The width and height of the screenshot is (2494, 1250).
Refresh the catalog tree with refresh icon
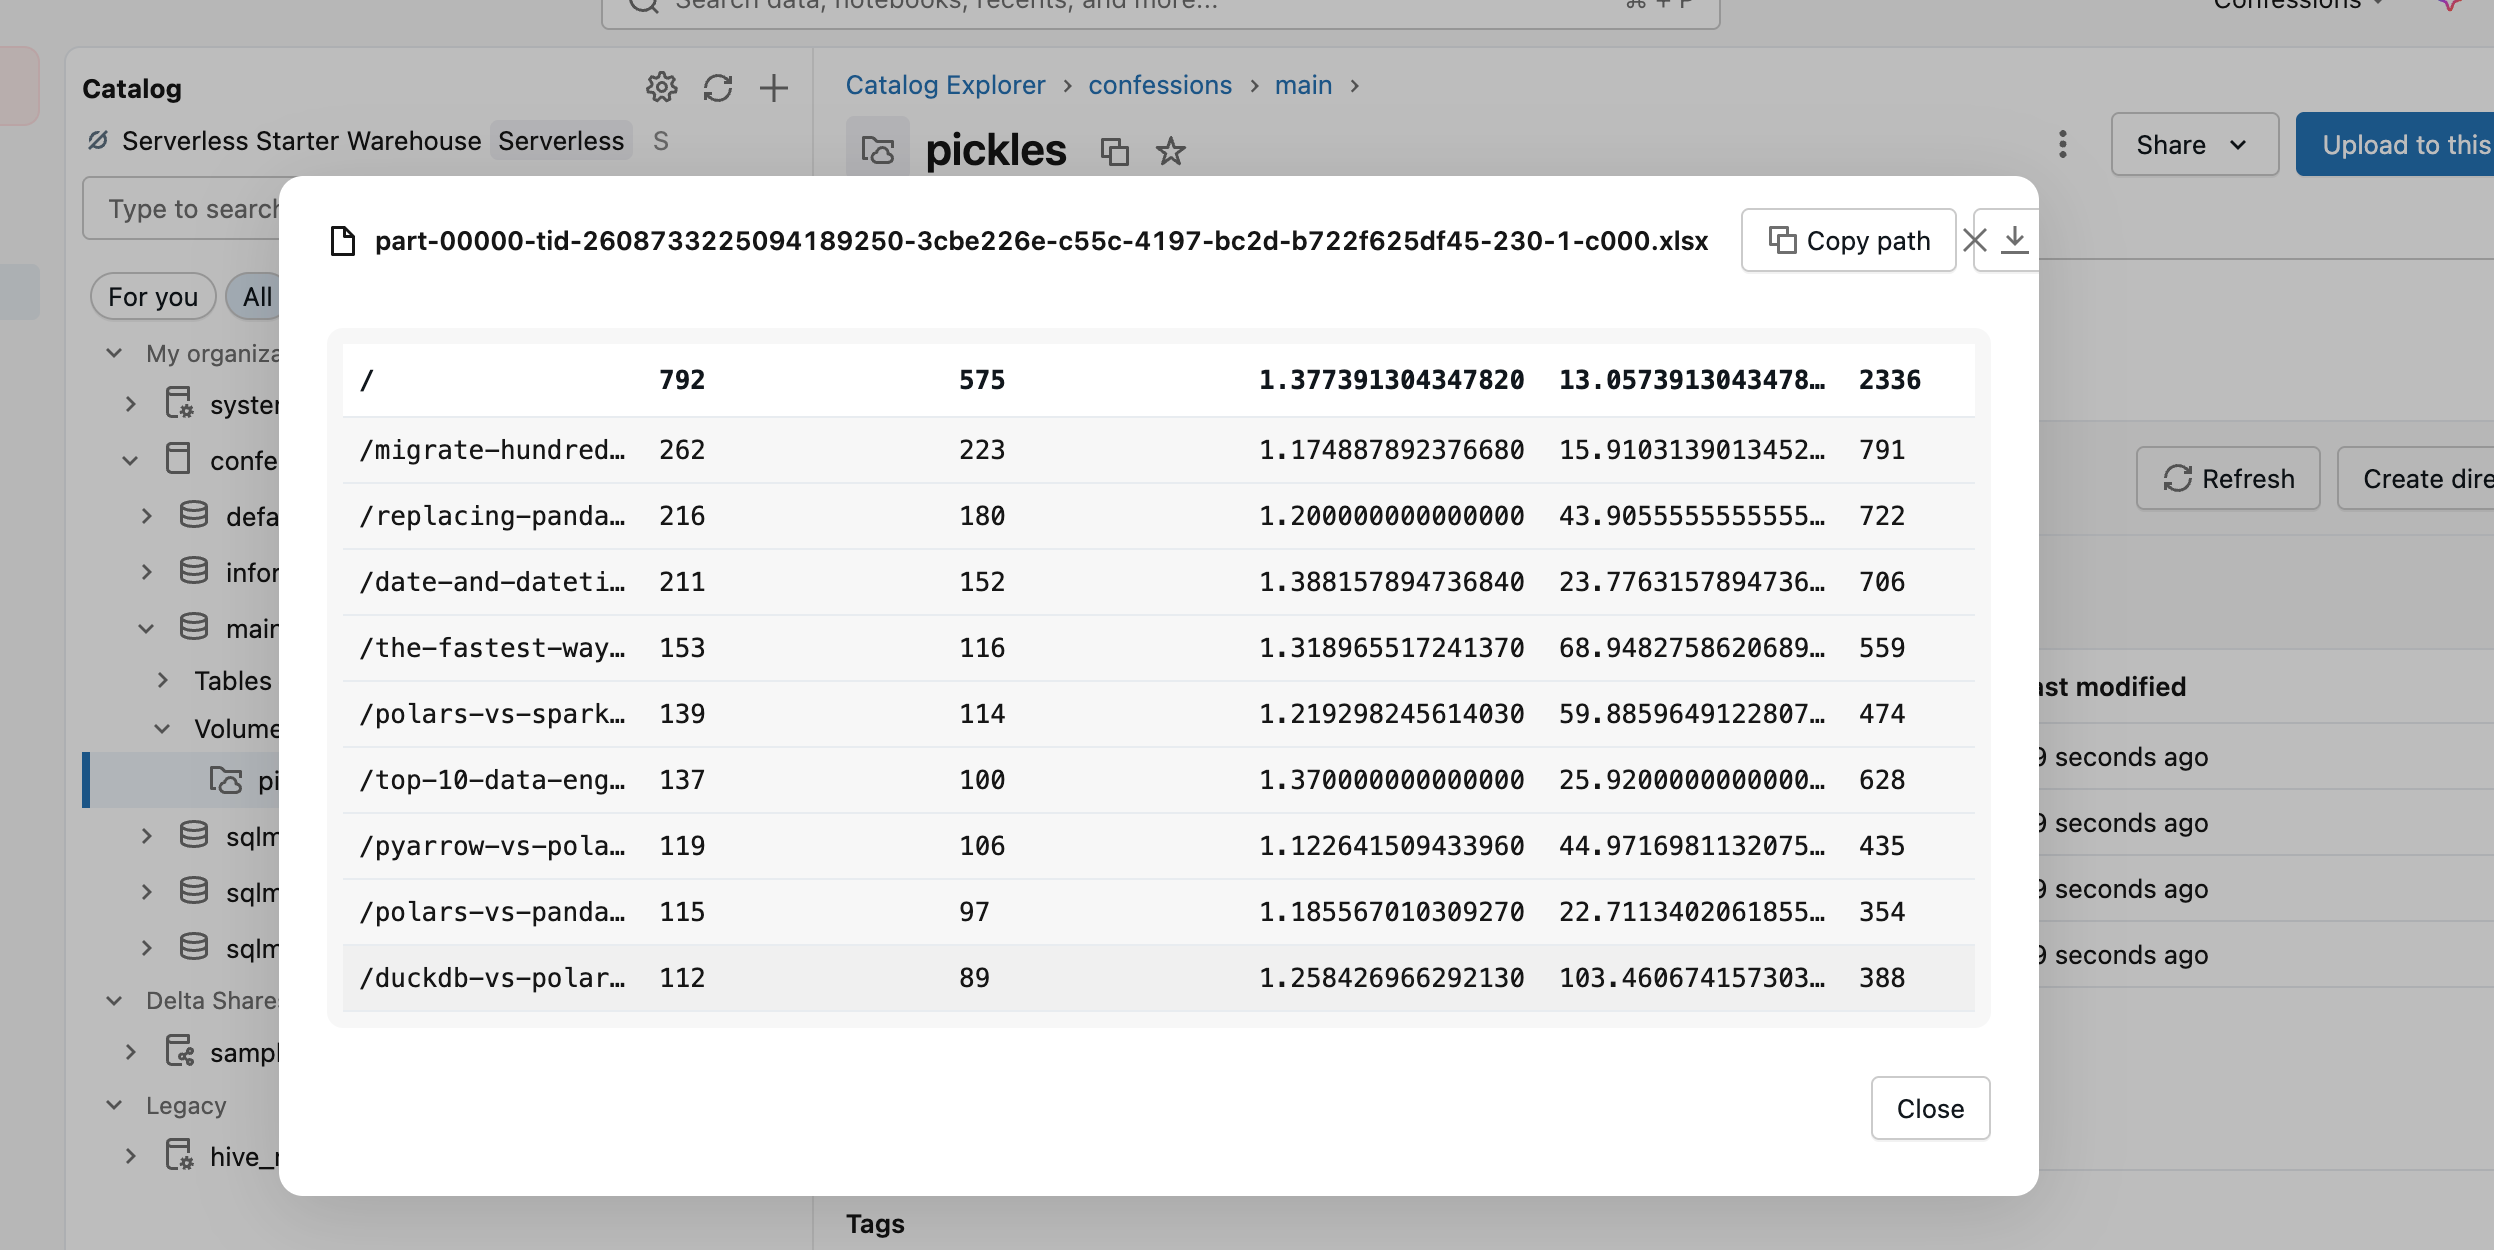tap(717, 88)
